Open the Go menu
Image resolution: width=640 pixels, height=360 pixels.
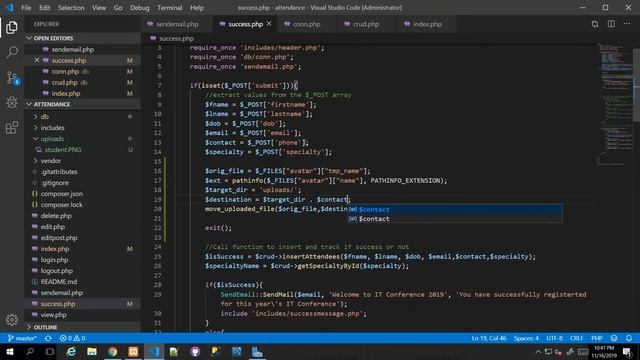point(118,8)
